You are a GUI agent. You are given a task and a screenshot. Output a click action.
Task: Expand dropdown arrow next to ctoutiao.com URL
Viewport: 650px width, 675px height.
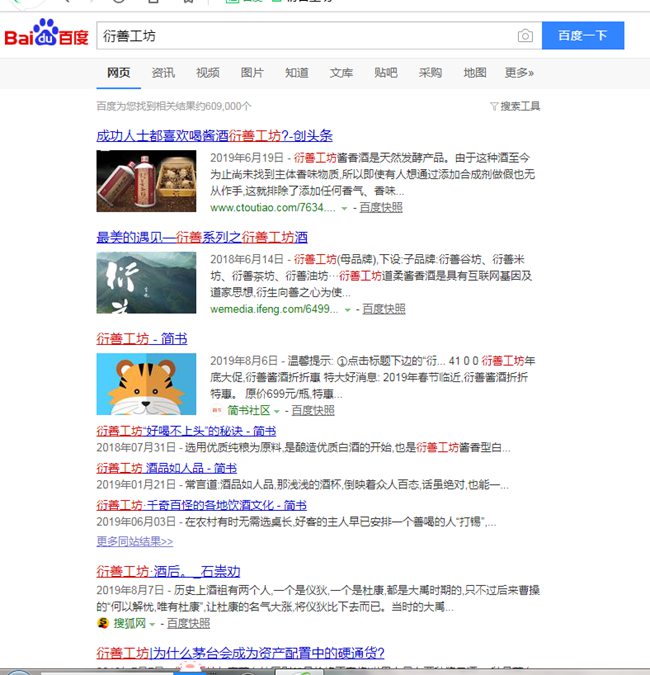(345, 208)
